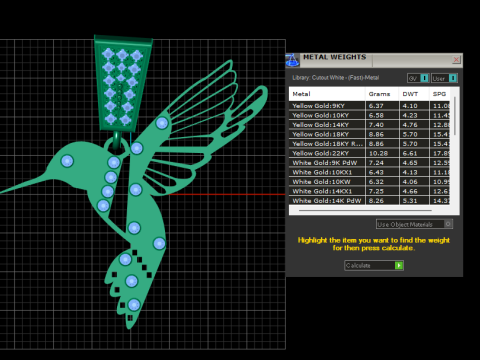Close the Metal Weights panel

[x=456, y=59]
